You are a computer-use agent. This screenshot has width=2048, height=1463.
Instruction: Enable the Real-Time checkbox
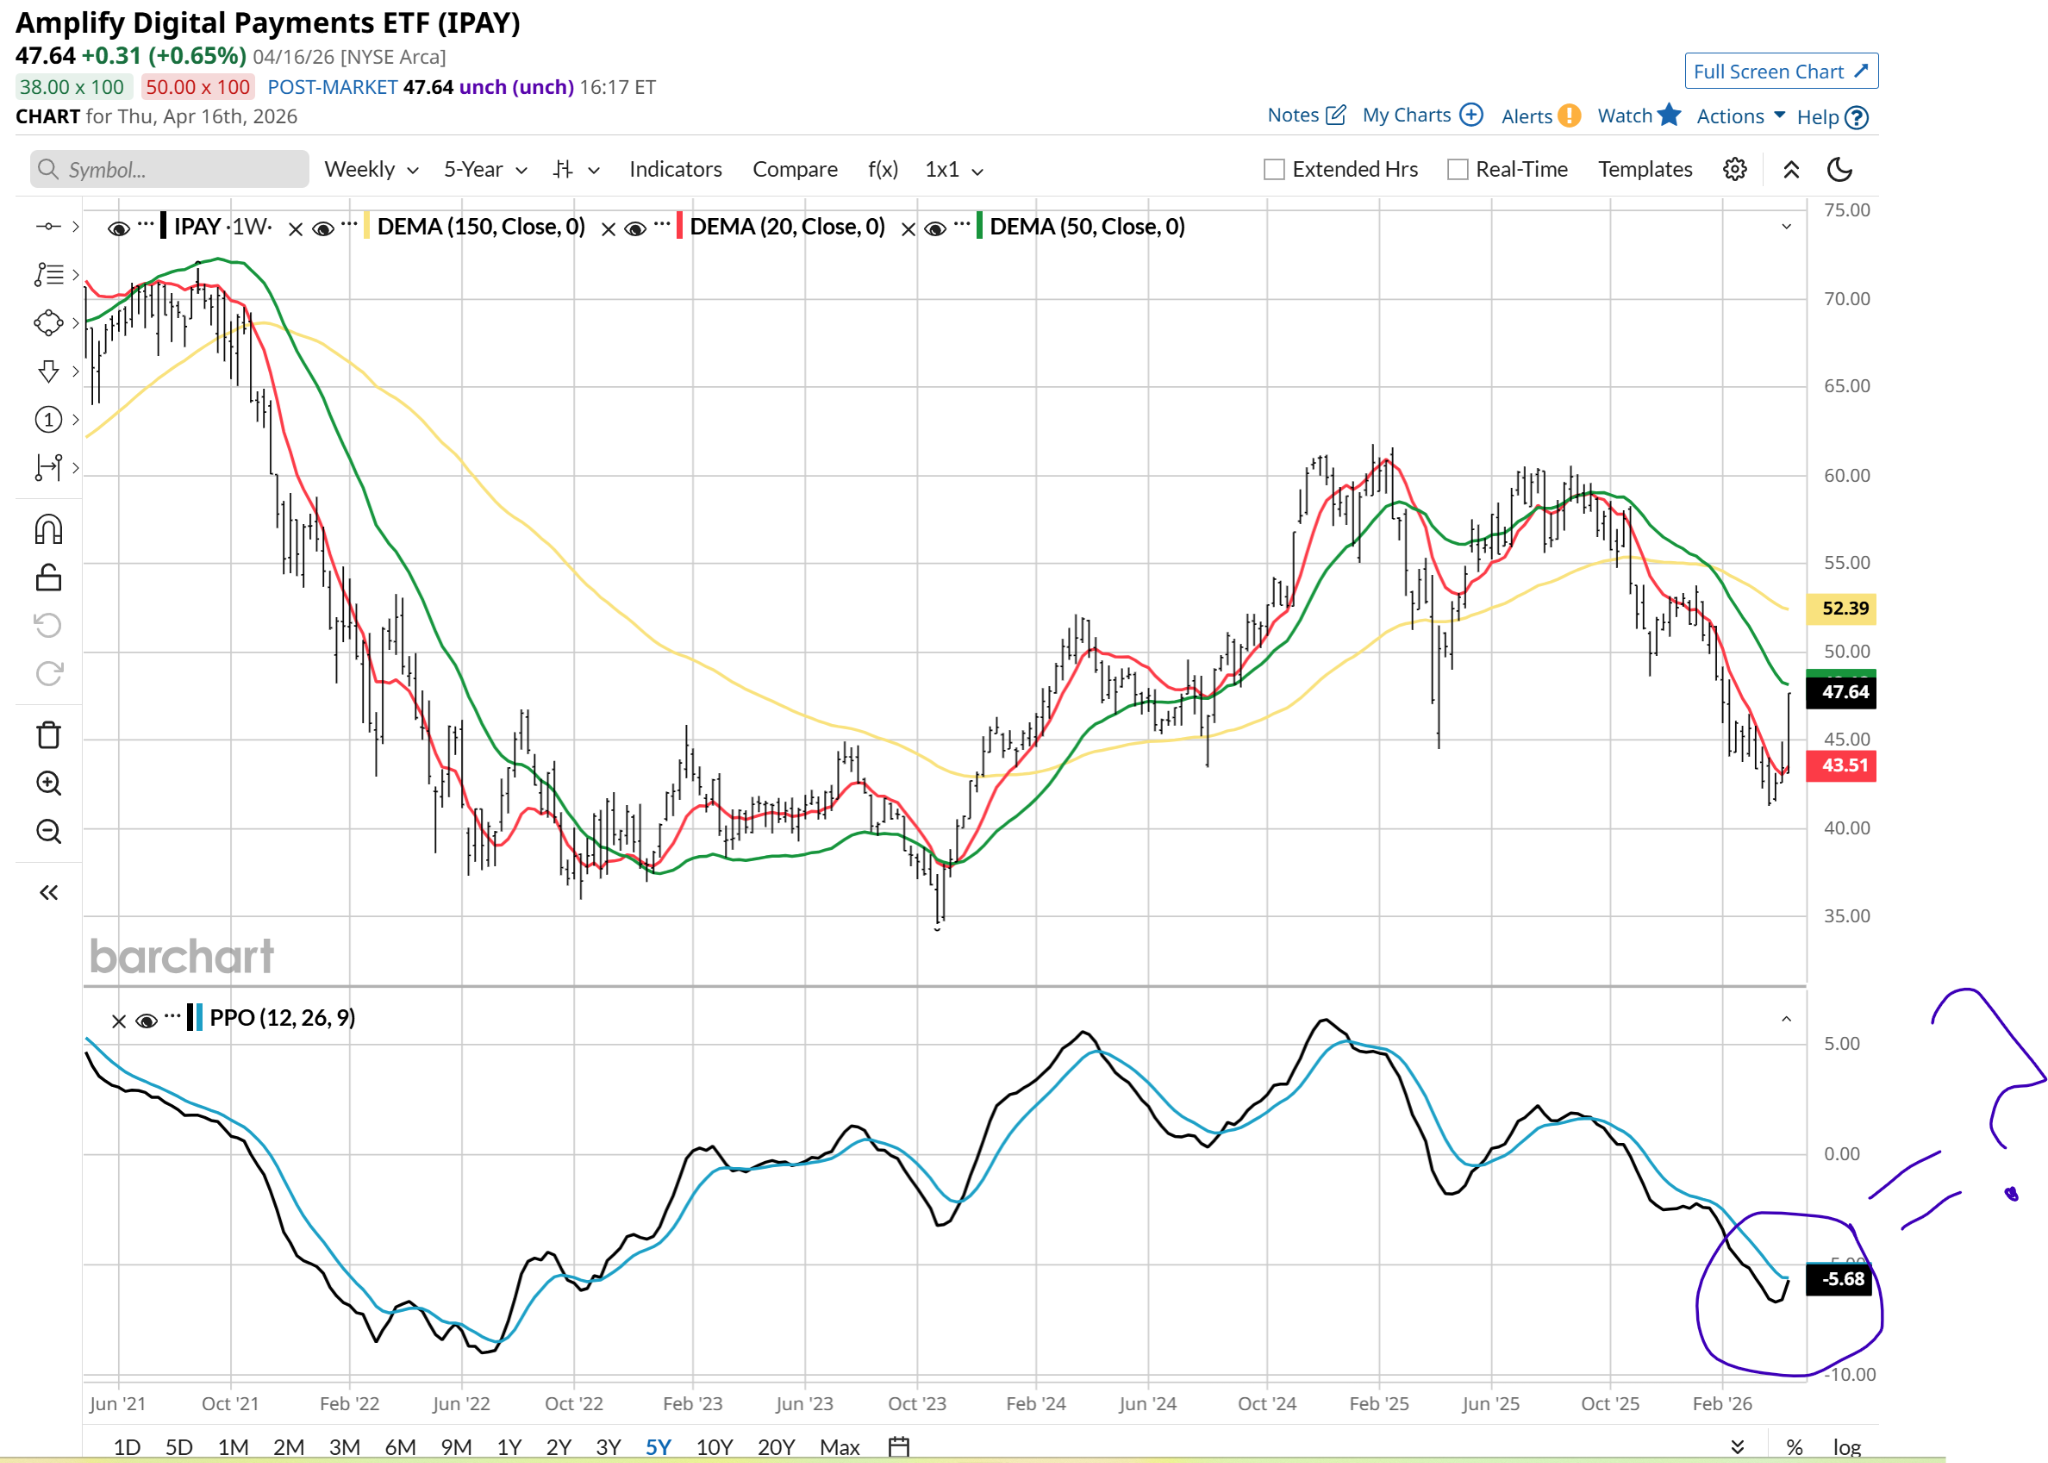click(1458, 169)
